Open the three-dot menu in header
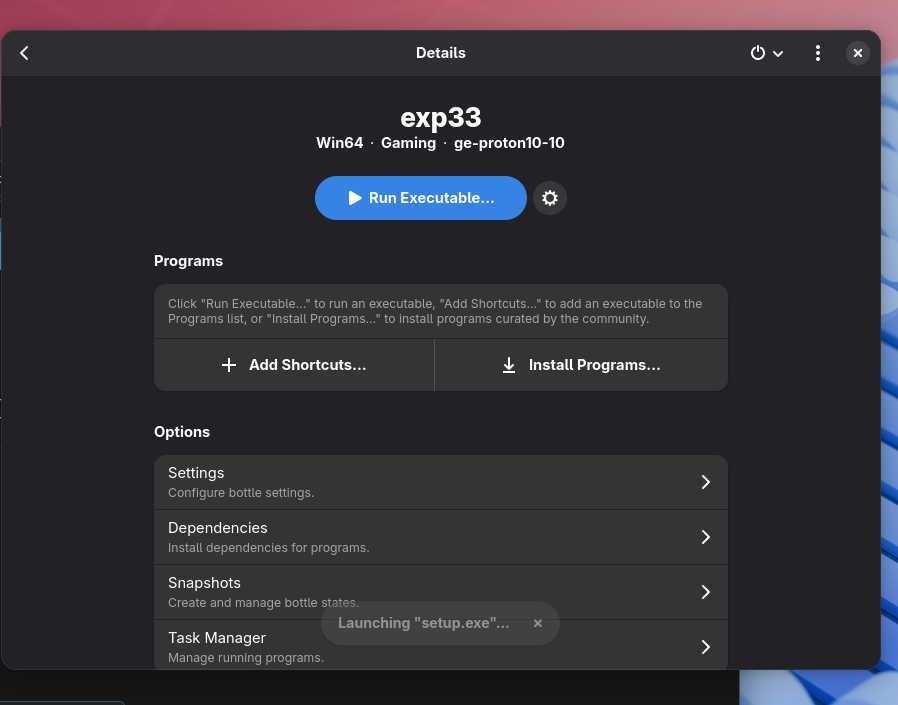Viewport: 898px width, 705px height. pyautogui.click(x=818, y=53)
